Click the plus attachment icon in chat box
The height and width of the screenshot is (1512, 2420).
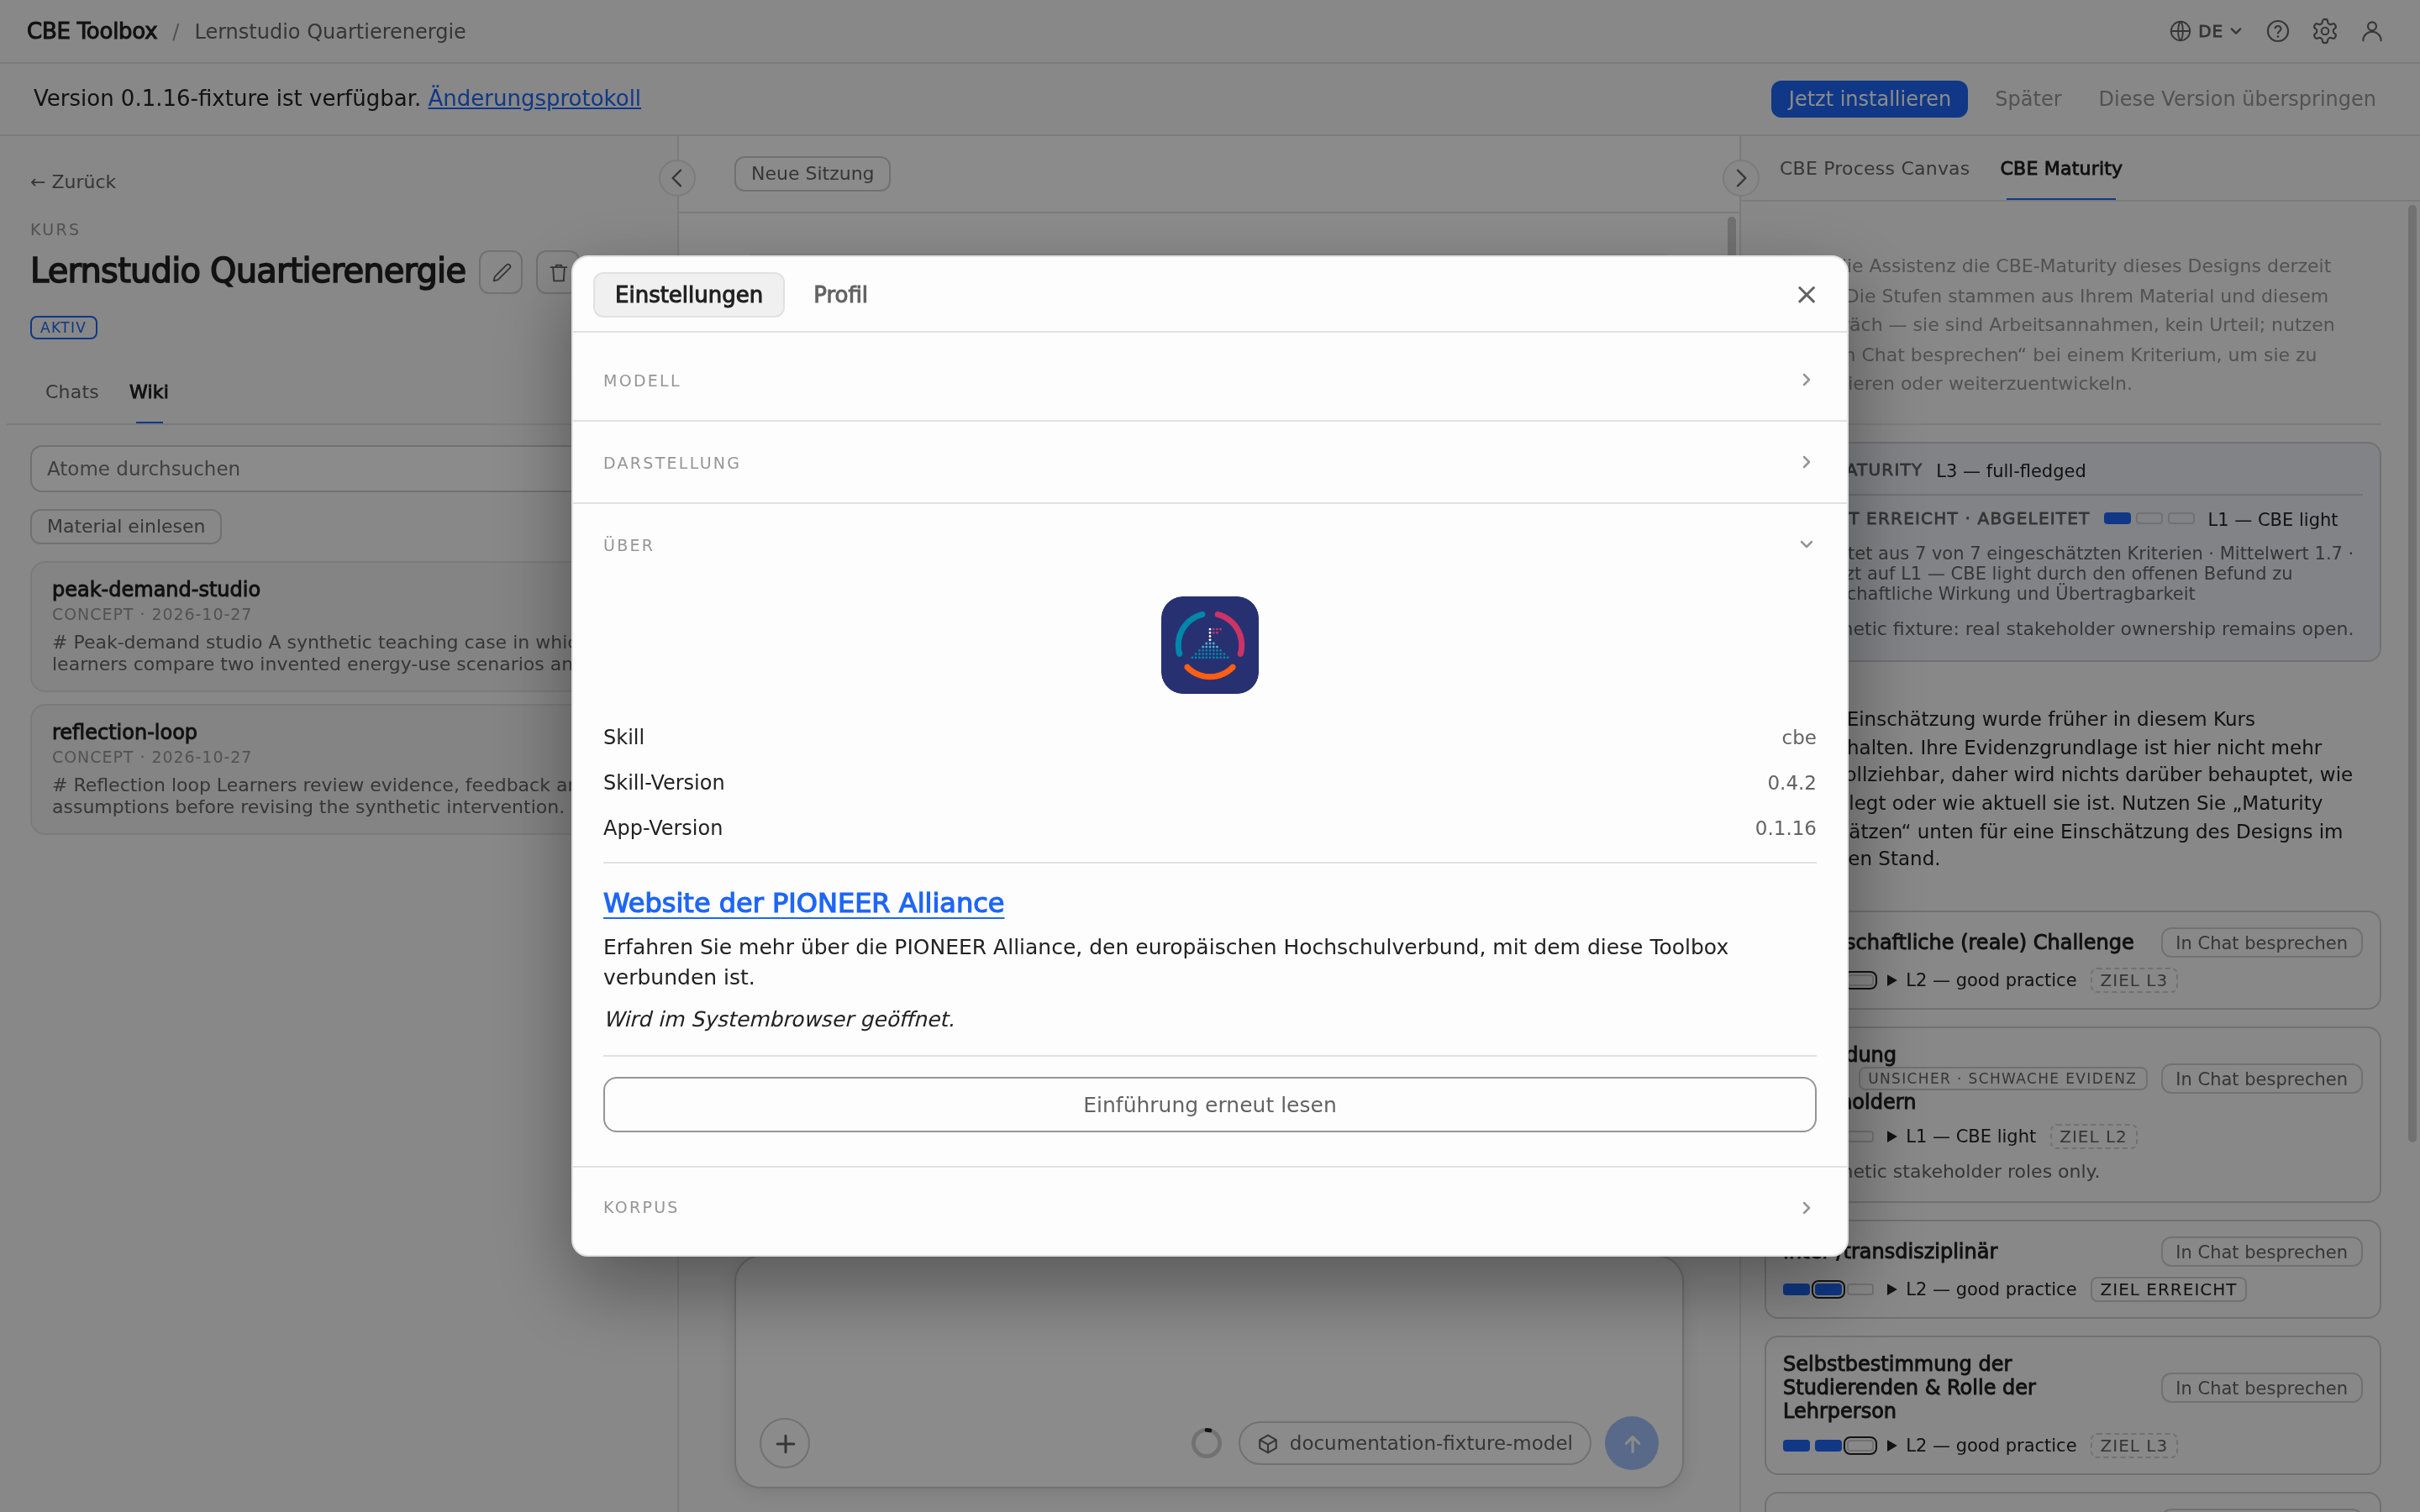click(x=785, y=1443)
